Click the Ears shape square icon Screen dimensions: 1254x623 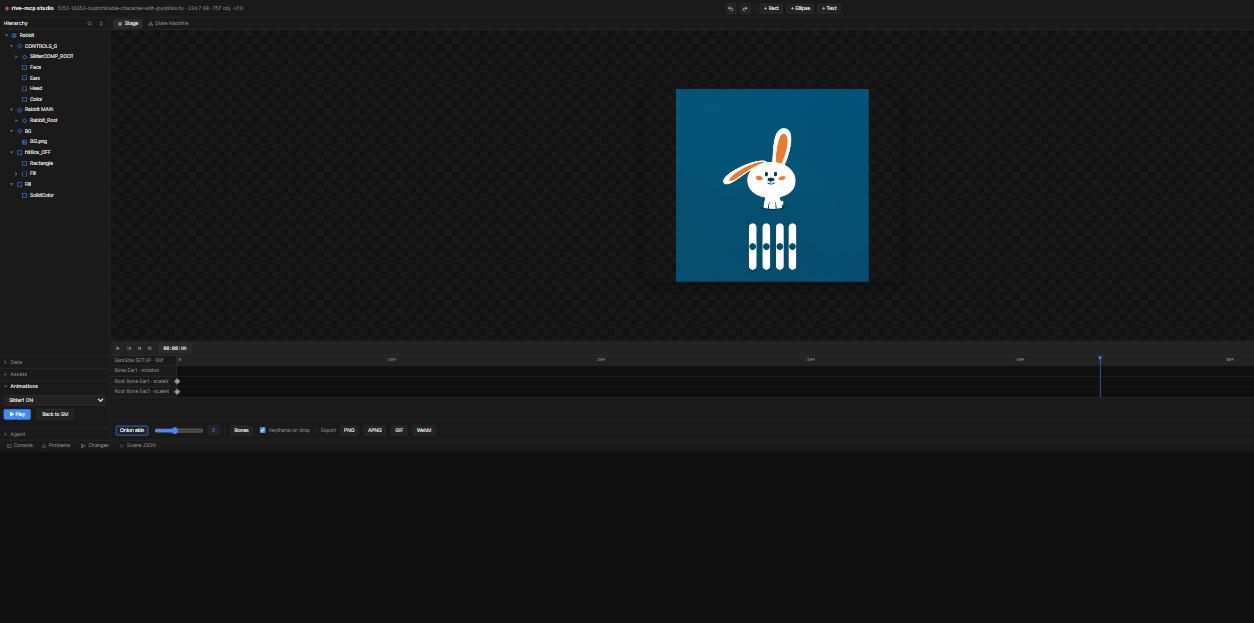(24, 78)
